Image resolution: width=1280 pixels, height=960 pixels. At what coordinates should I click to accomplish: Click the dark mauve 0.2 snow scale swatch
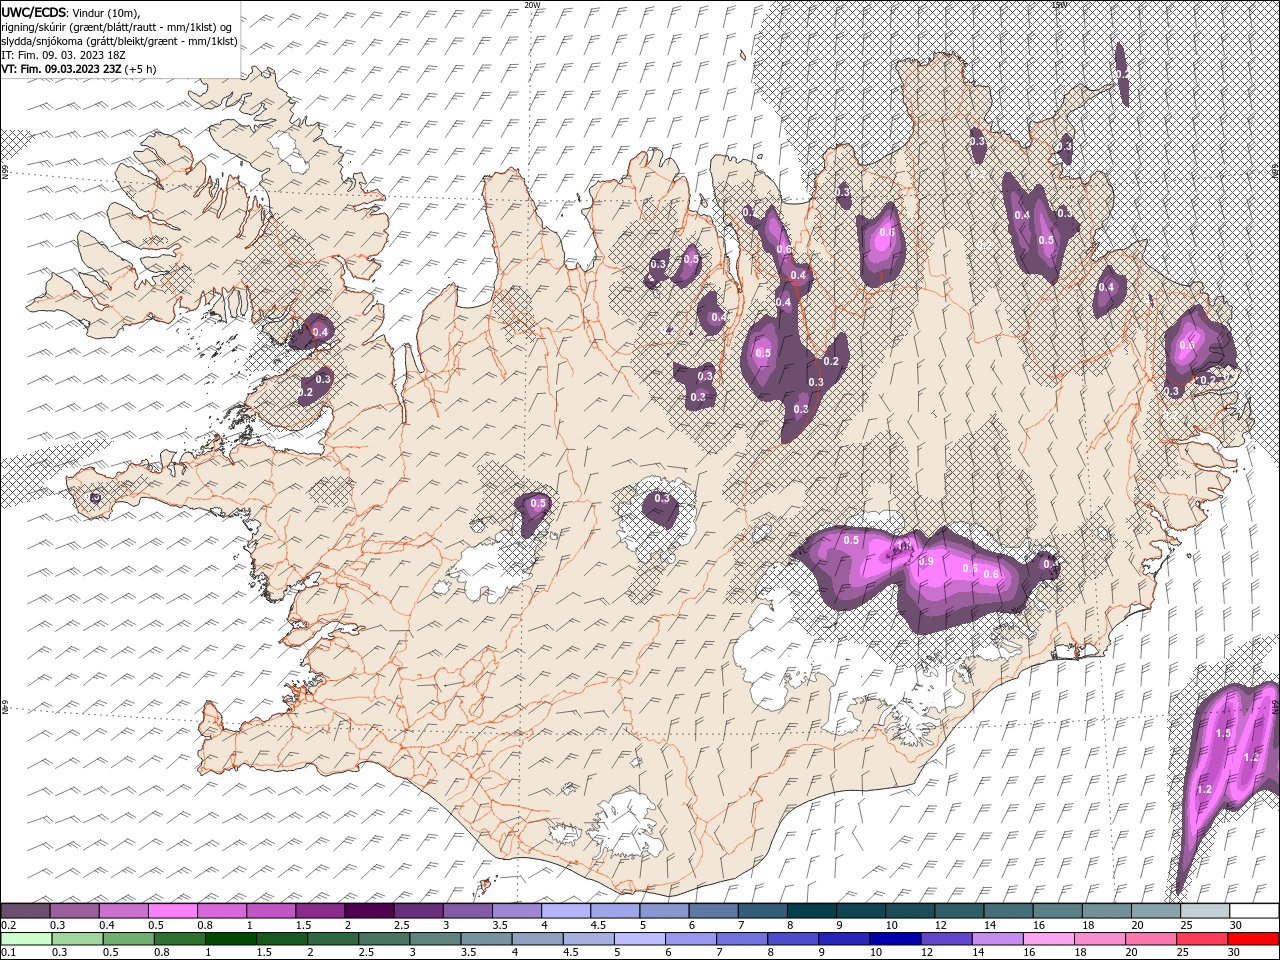click(25, 911)
